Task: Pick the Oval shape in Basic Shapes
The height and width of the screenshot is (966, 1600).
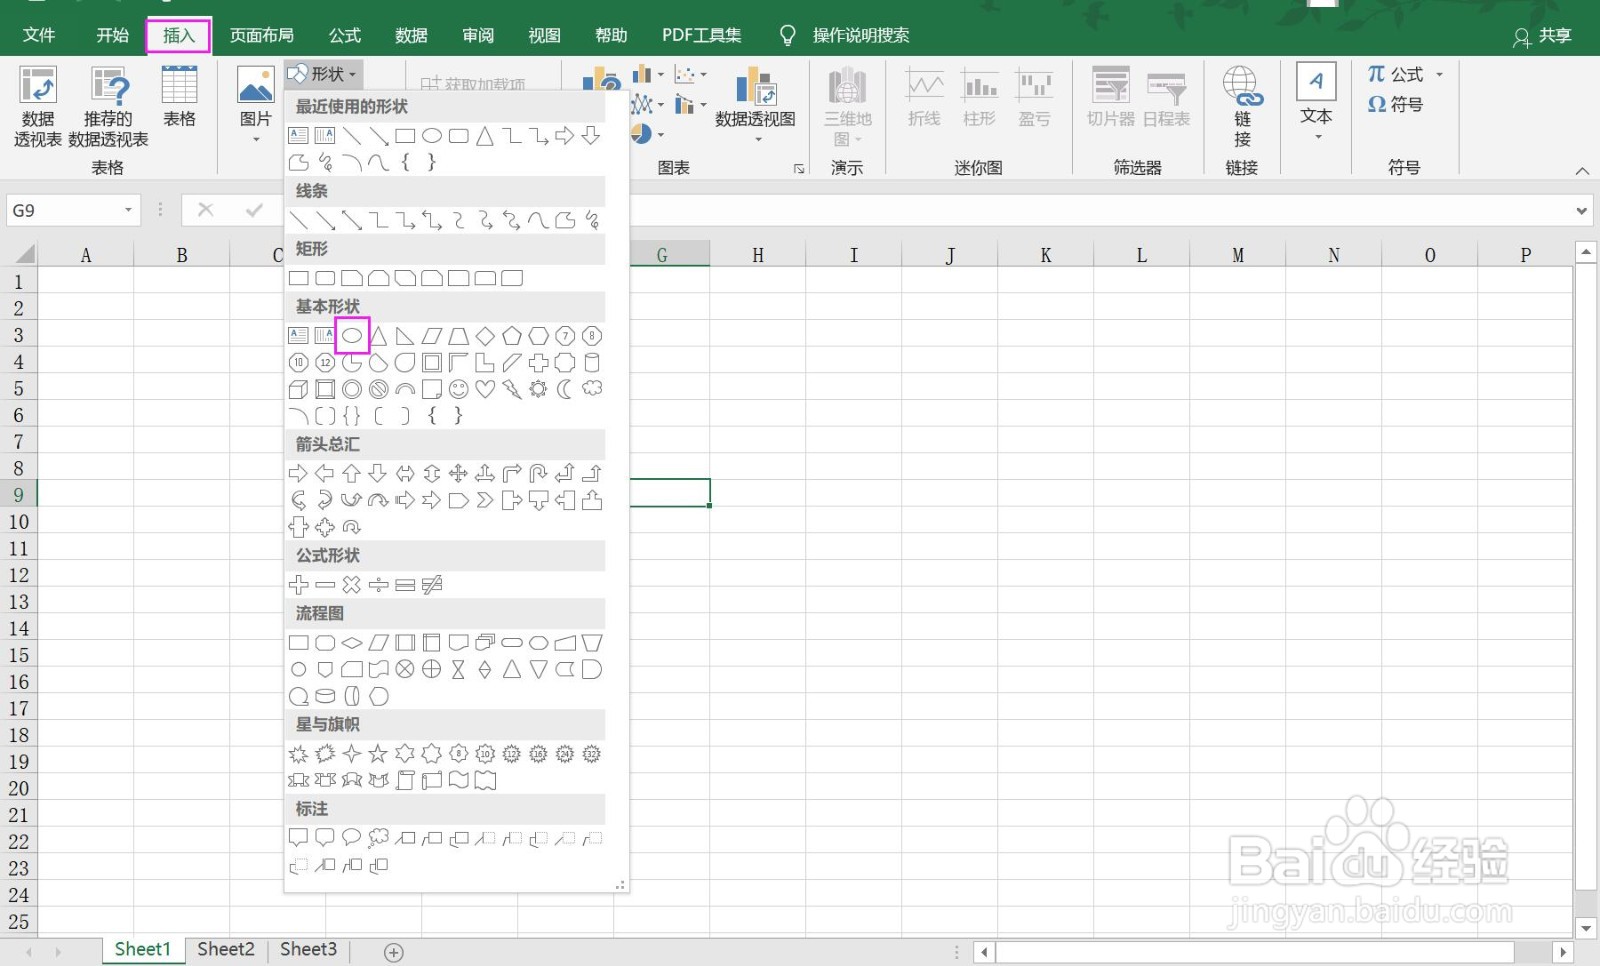Action: 352,336
